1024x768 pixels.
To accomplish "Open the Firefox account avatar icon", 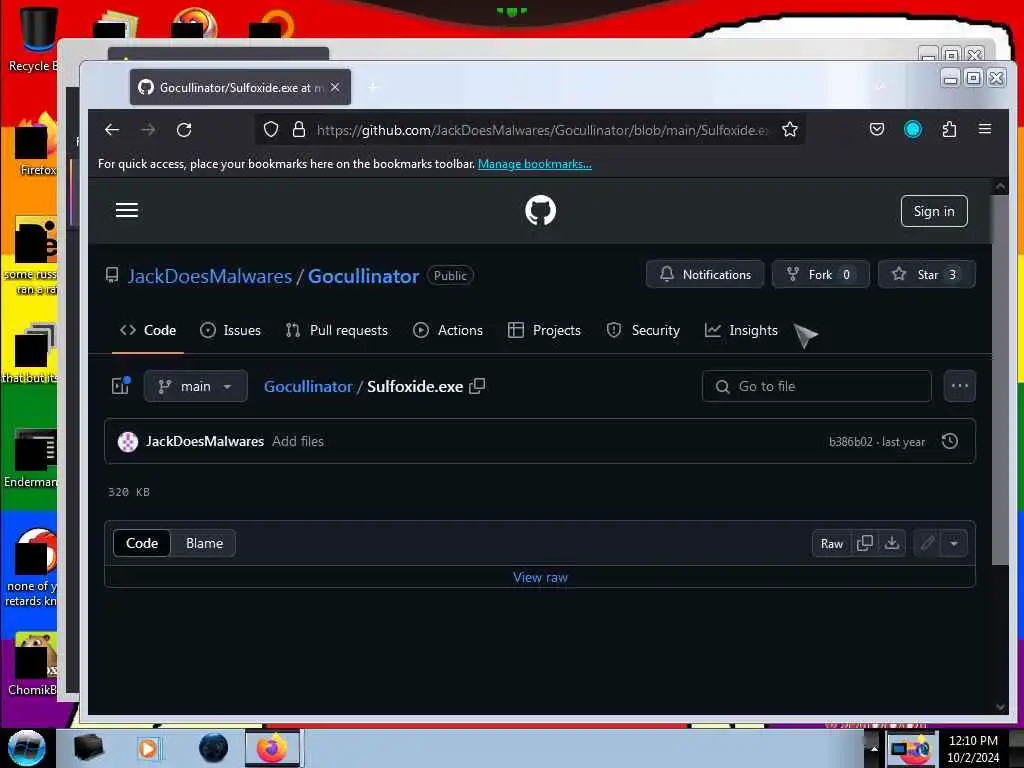I will [x=913, y=129].
